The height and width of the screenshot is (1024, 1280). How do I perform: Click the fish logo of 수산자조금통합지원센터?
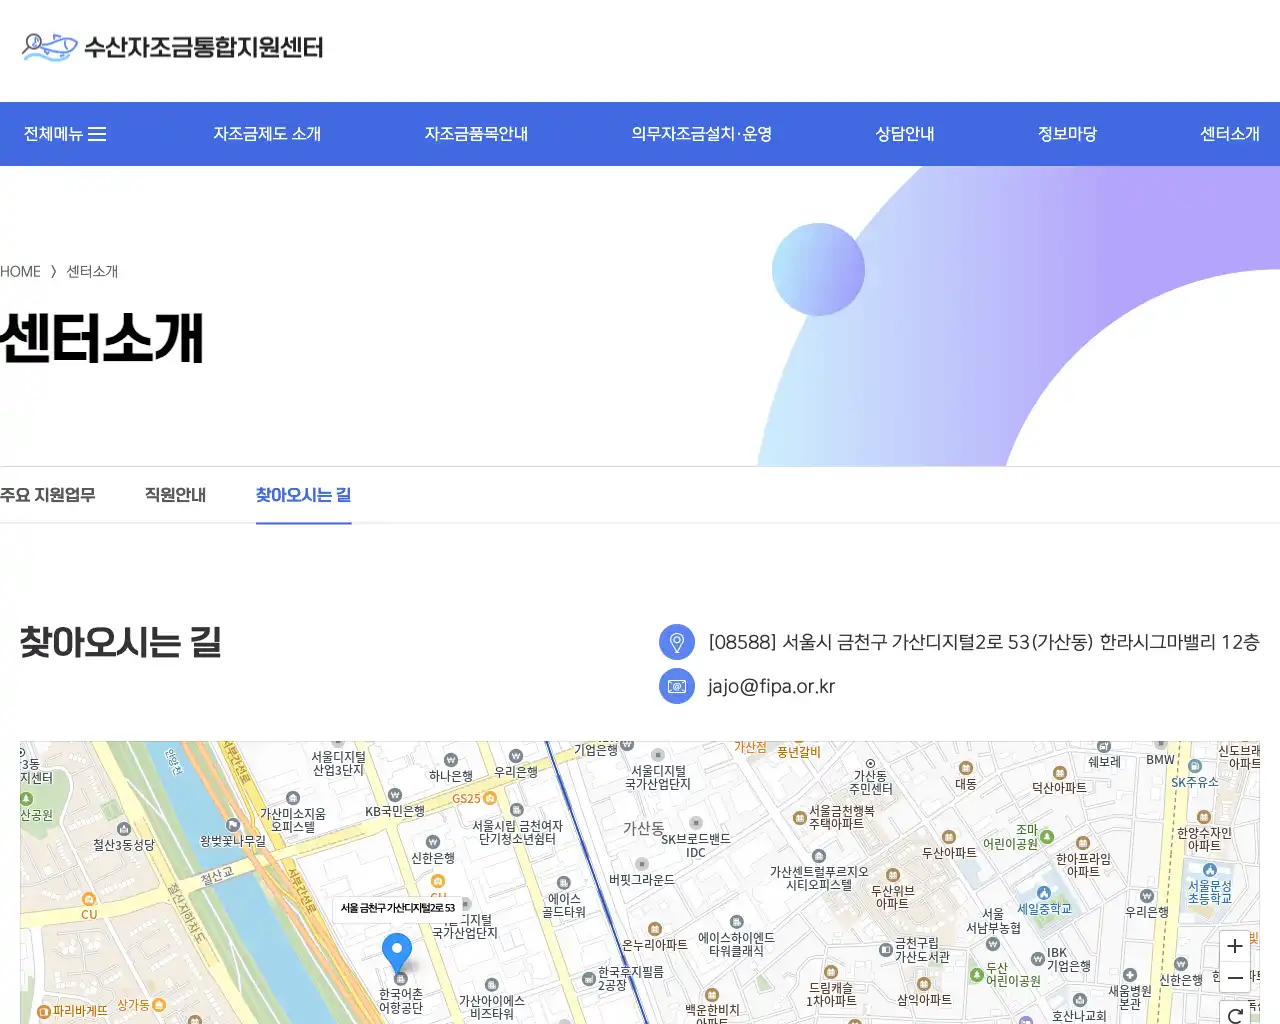pyautogui.click(x=48, y=46)
